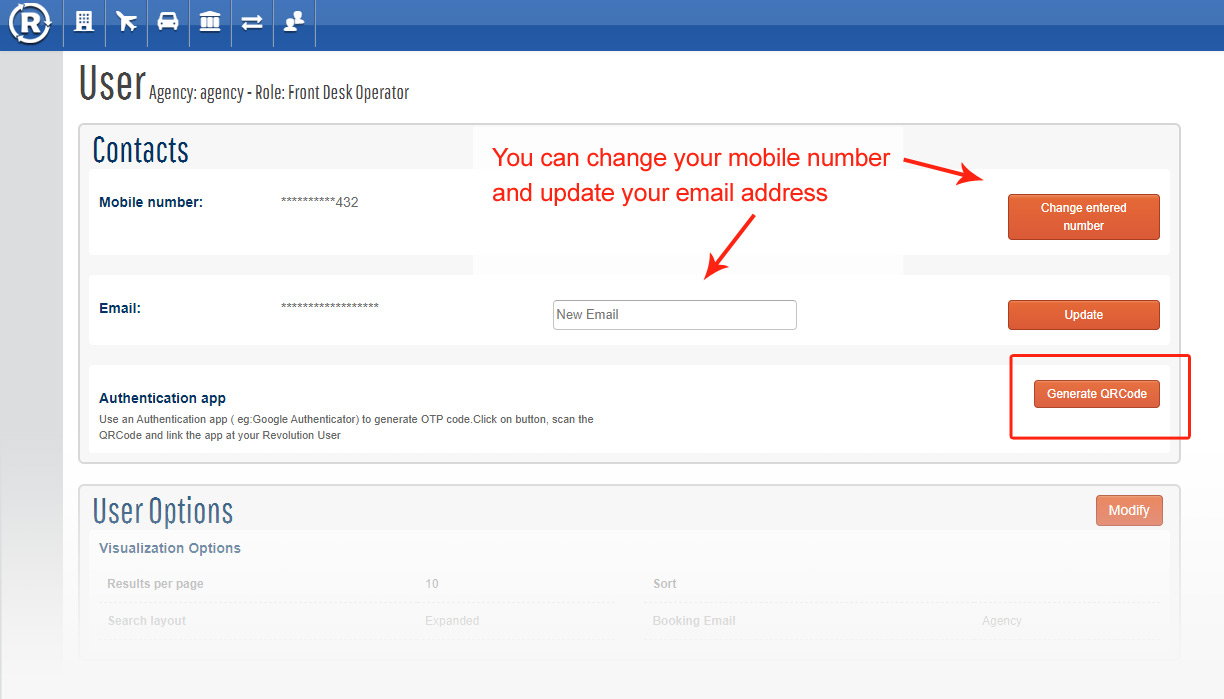
Task: Click the circular R logo
Action: [x=29, y=24]
